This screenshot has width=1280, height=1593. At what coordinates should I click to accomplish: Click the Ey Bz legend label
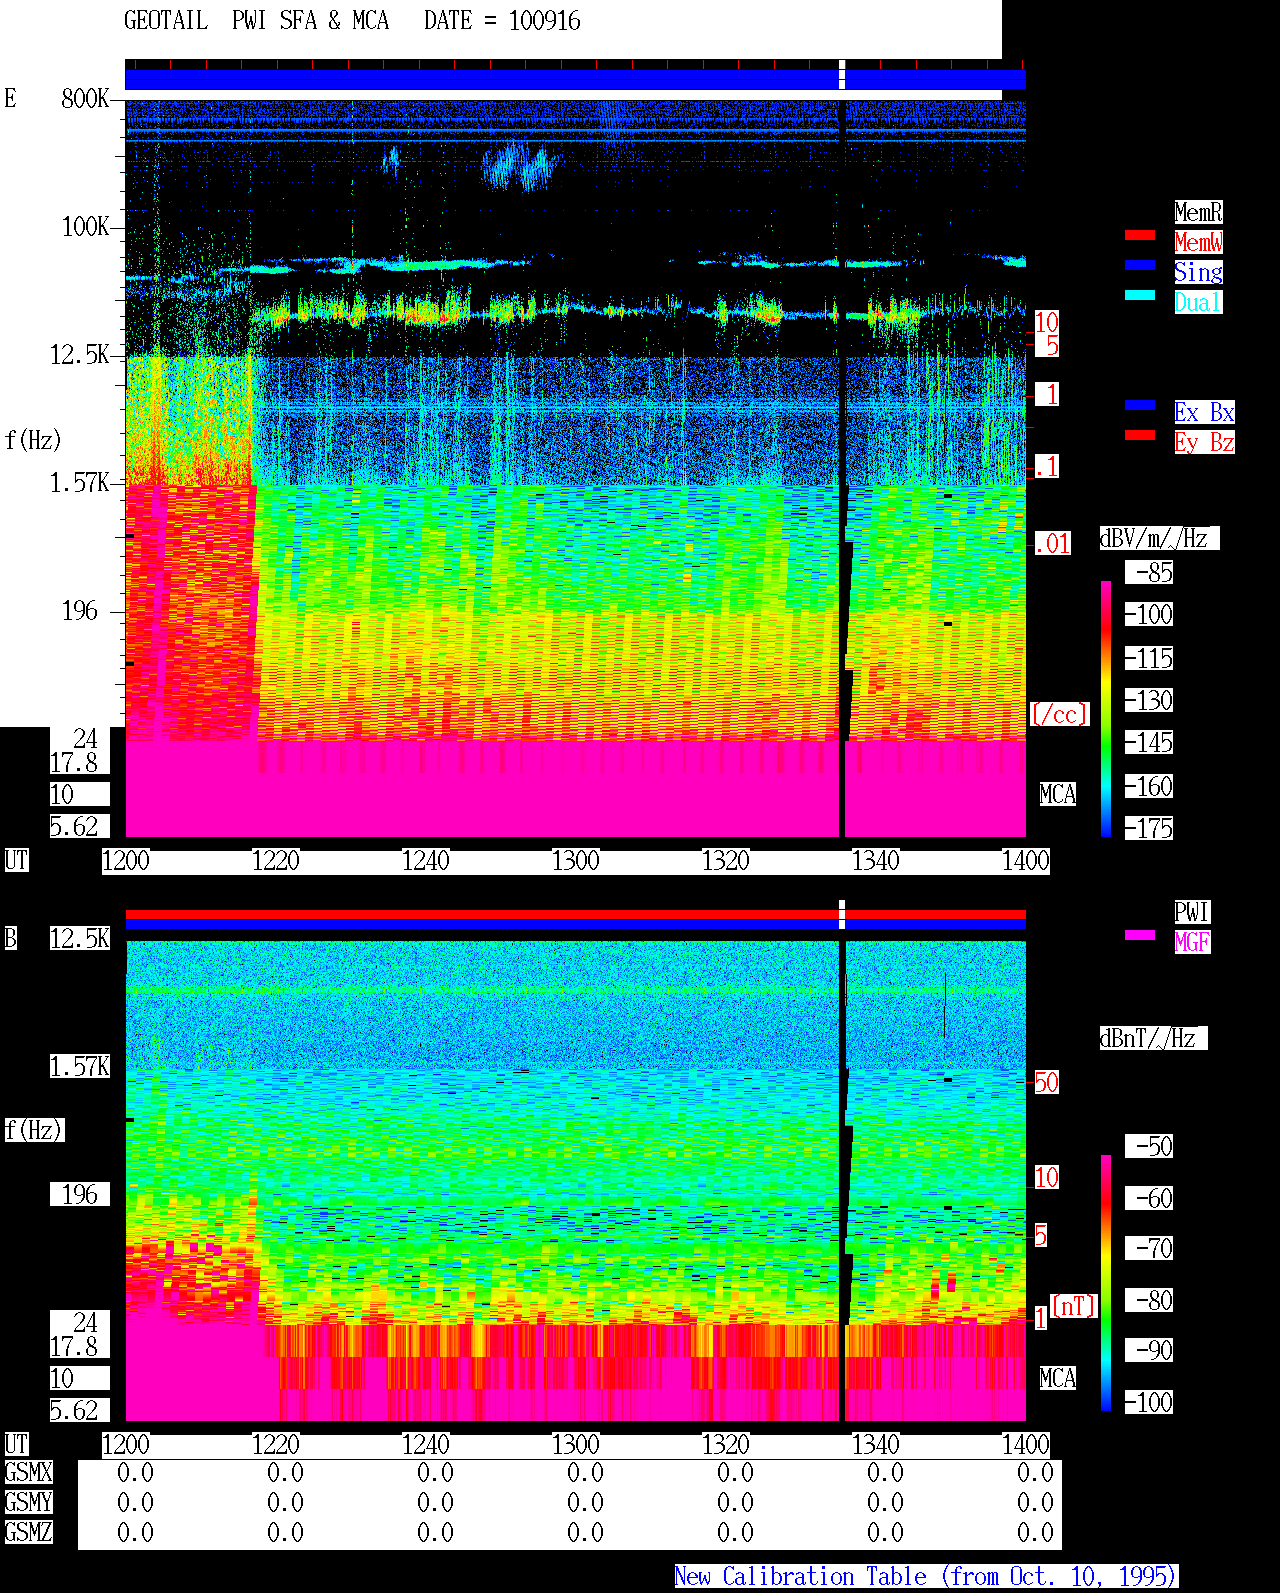pyautogui.click(x=1204, y=442)
